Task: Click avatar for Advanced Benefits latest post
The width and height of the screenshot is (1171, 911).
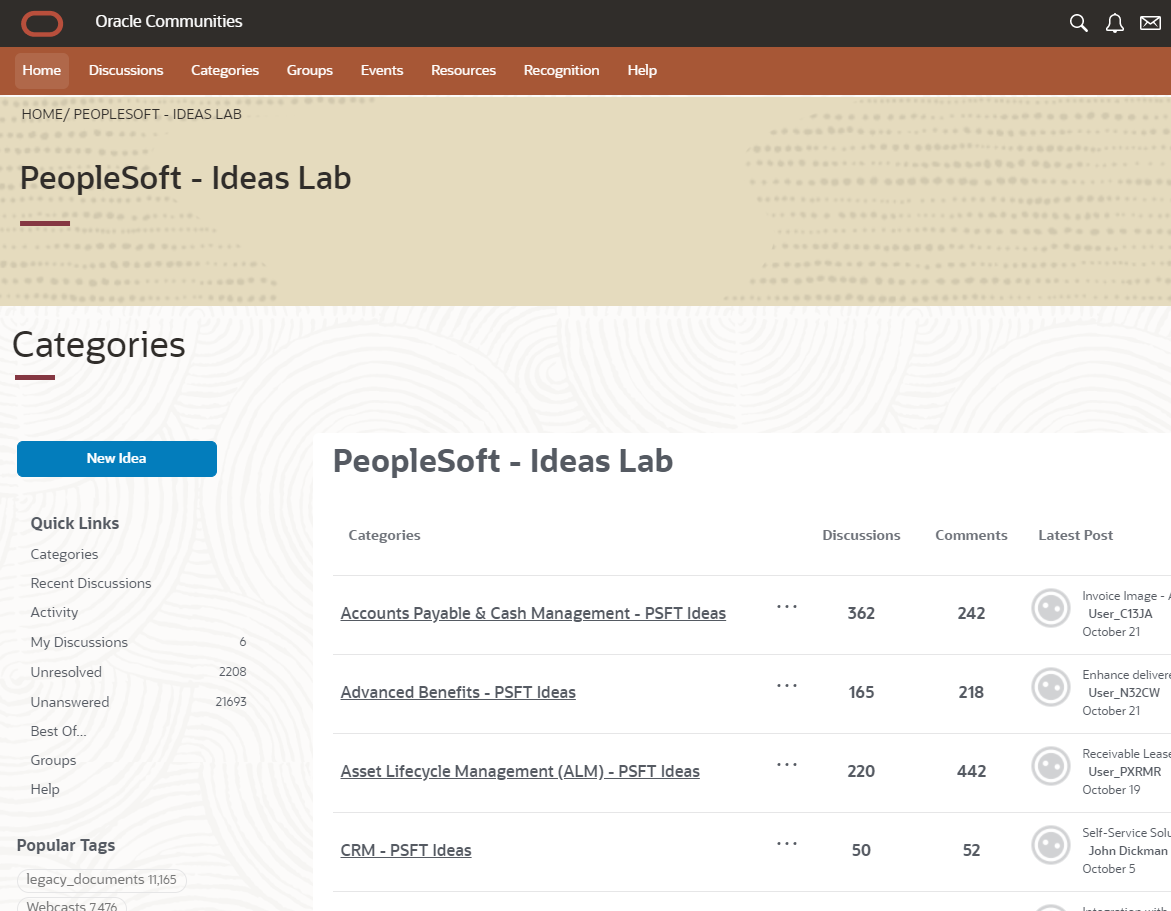Action: click(1050, 687)
